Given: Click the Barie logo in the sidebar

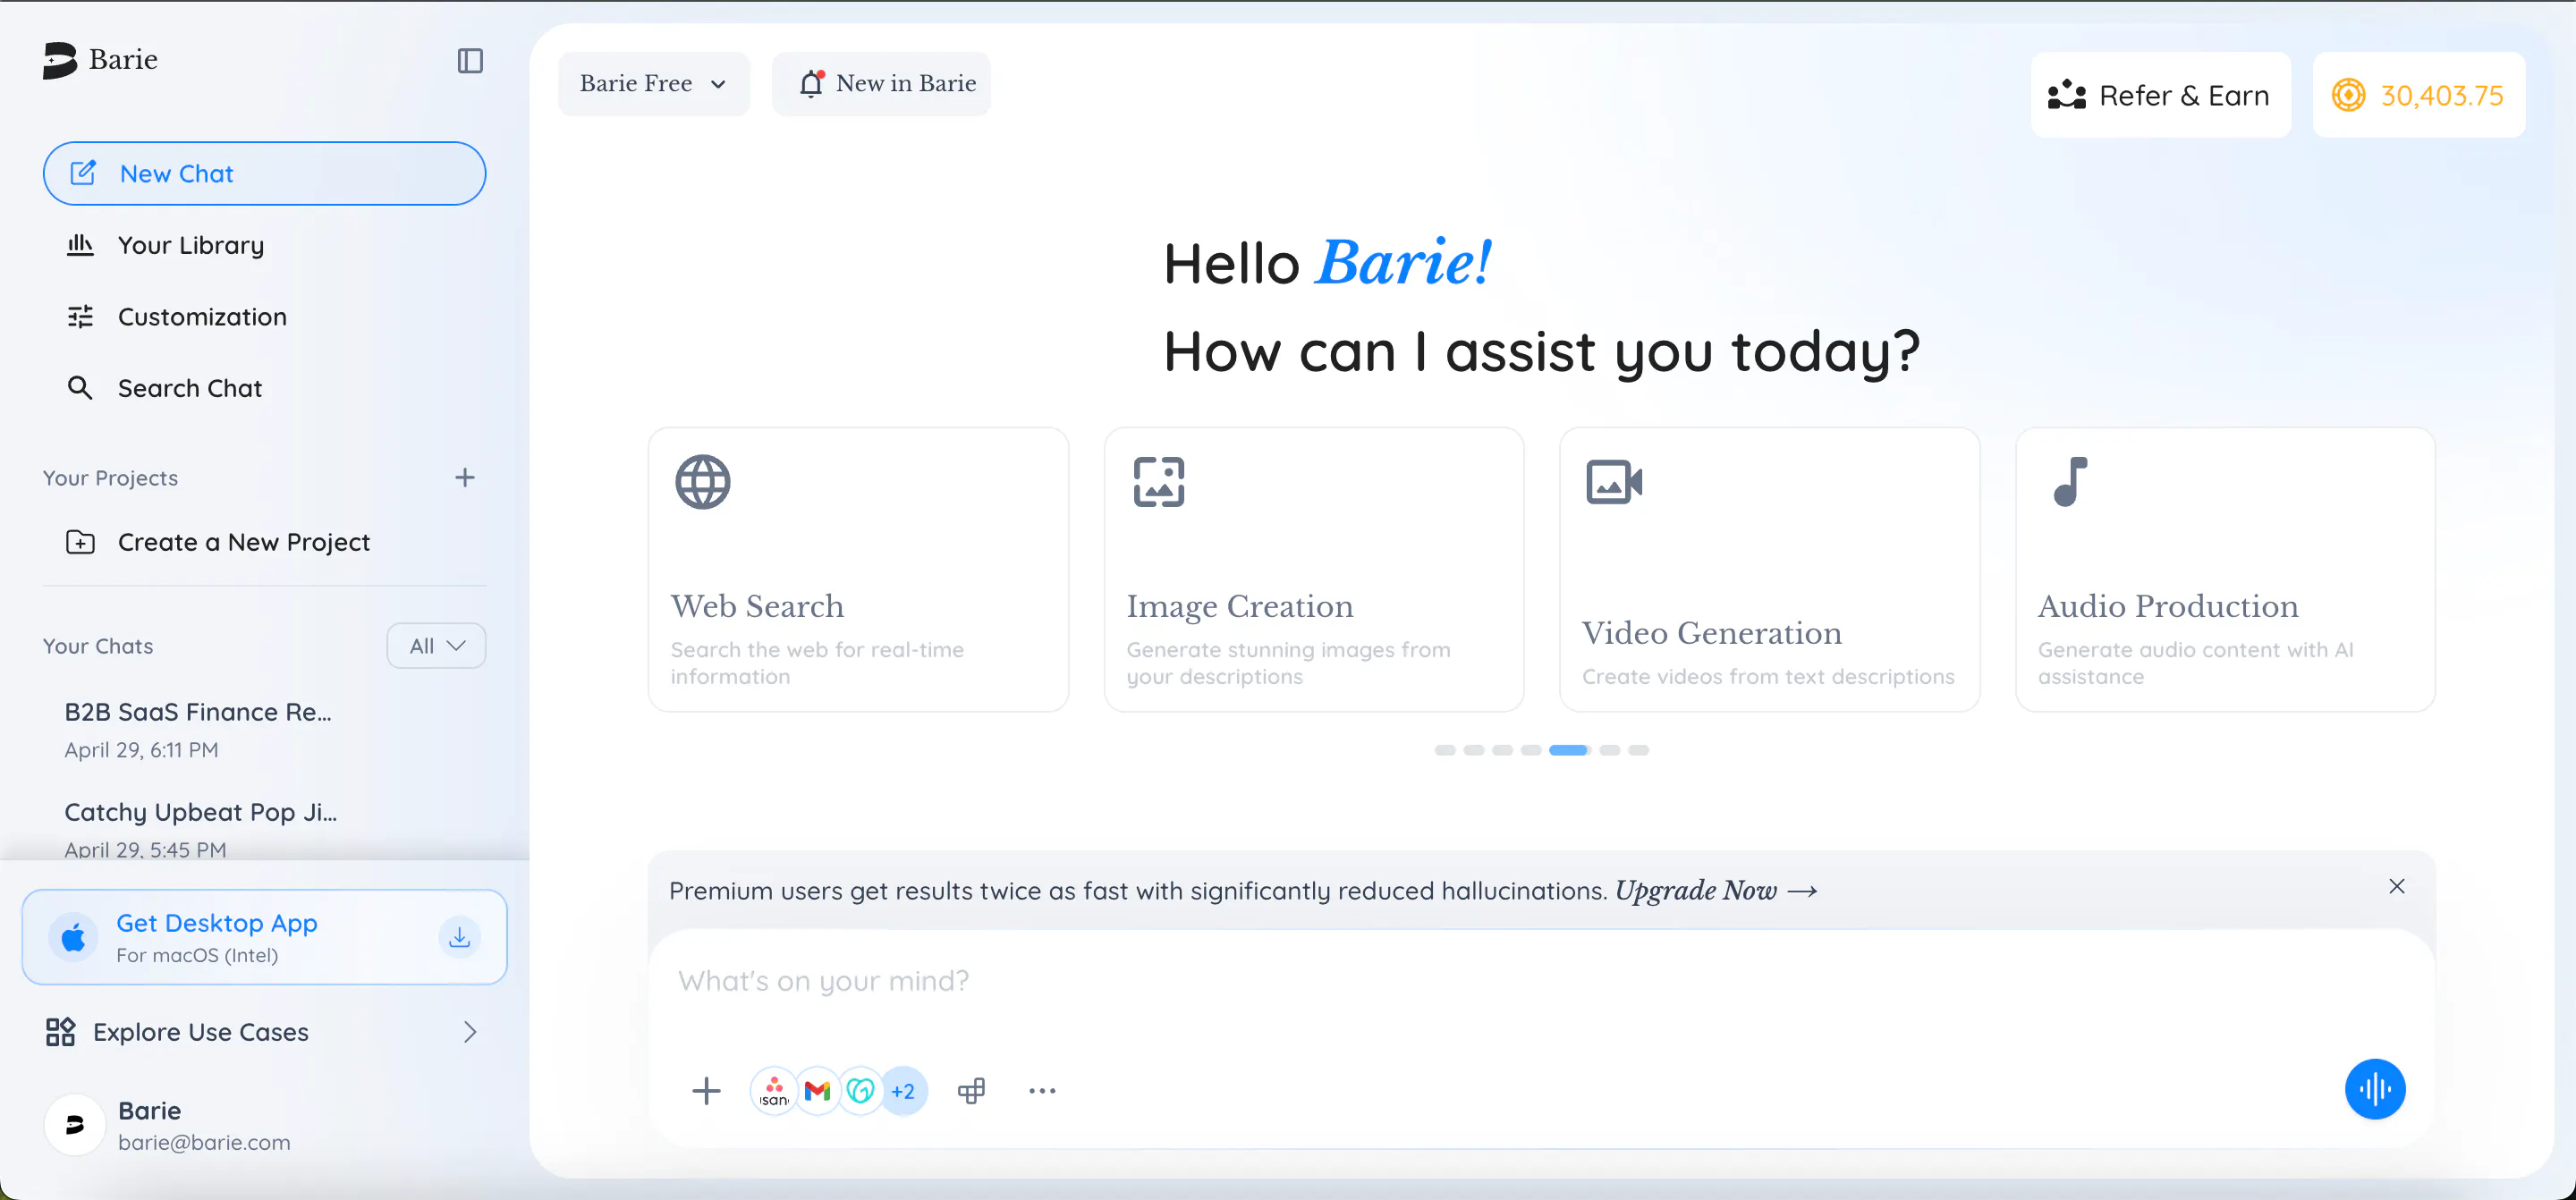Looking at the screenshot, I should pyautogui.click(x=100, y=60).
